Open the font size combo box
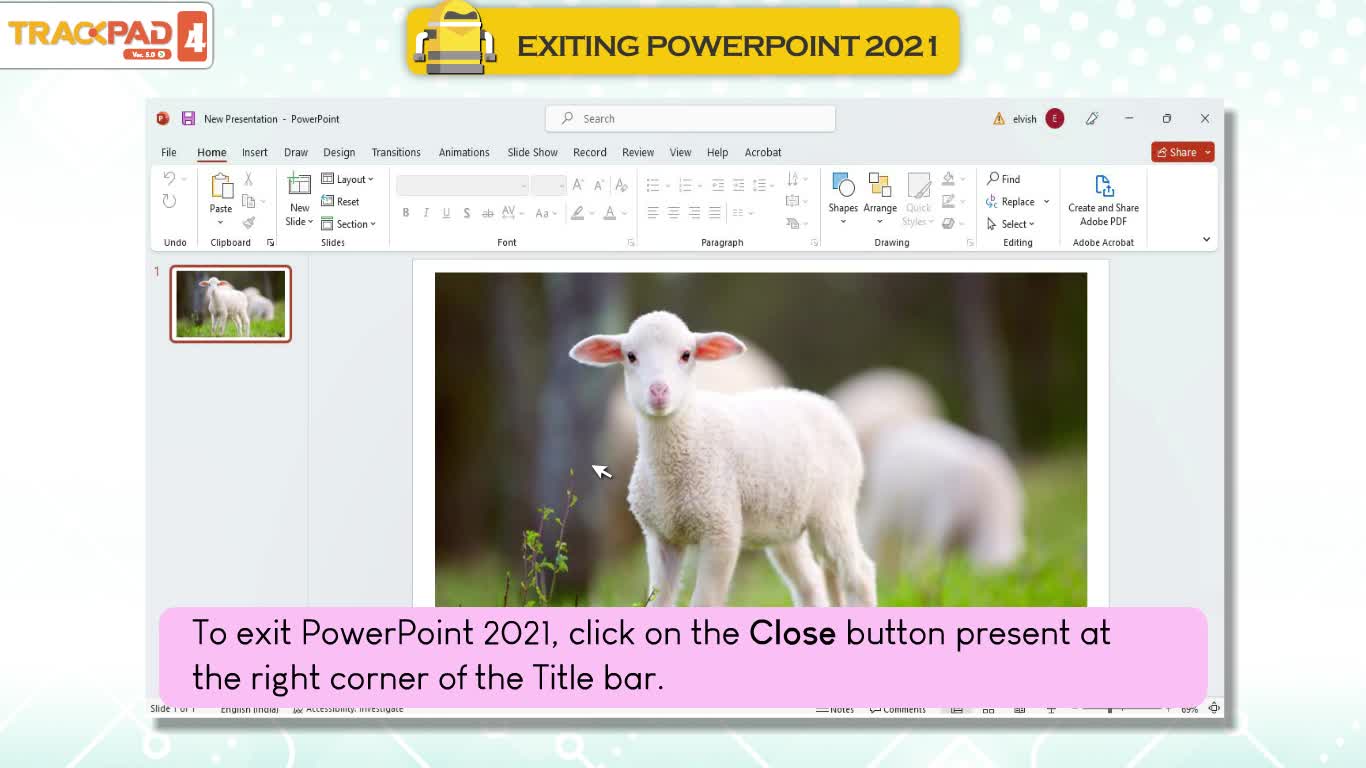 [x=549, y=185]
